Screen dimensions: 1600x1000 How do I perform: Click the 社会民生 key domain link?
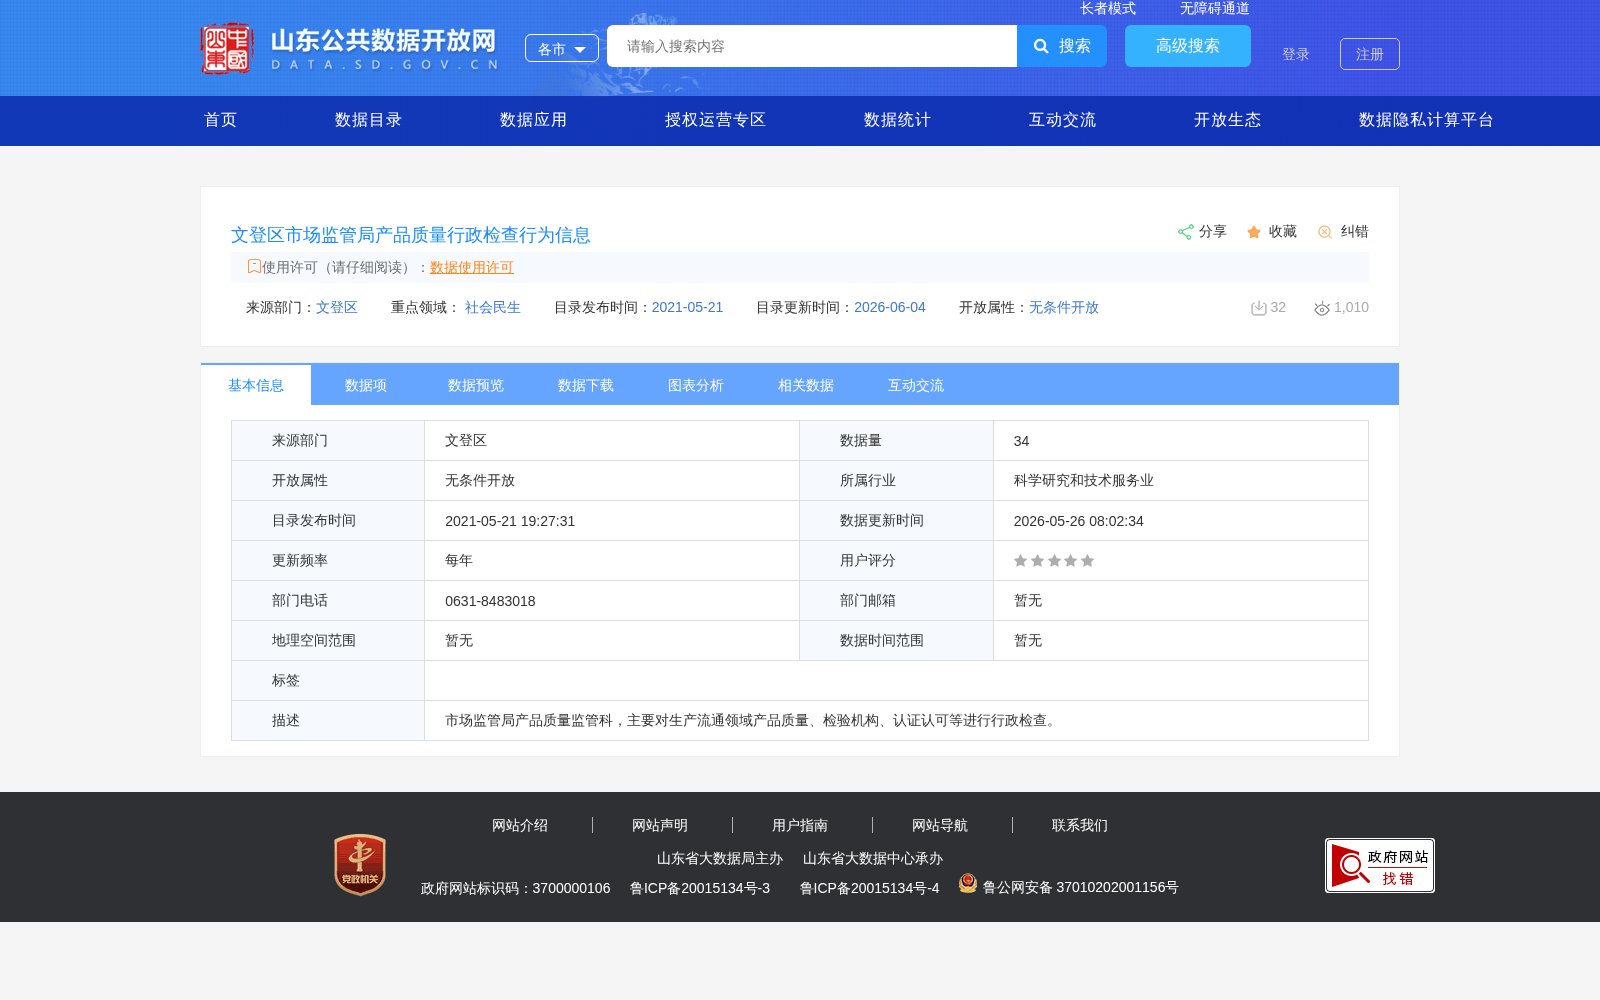click(x=493, y=307)
